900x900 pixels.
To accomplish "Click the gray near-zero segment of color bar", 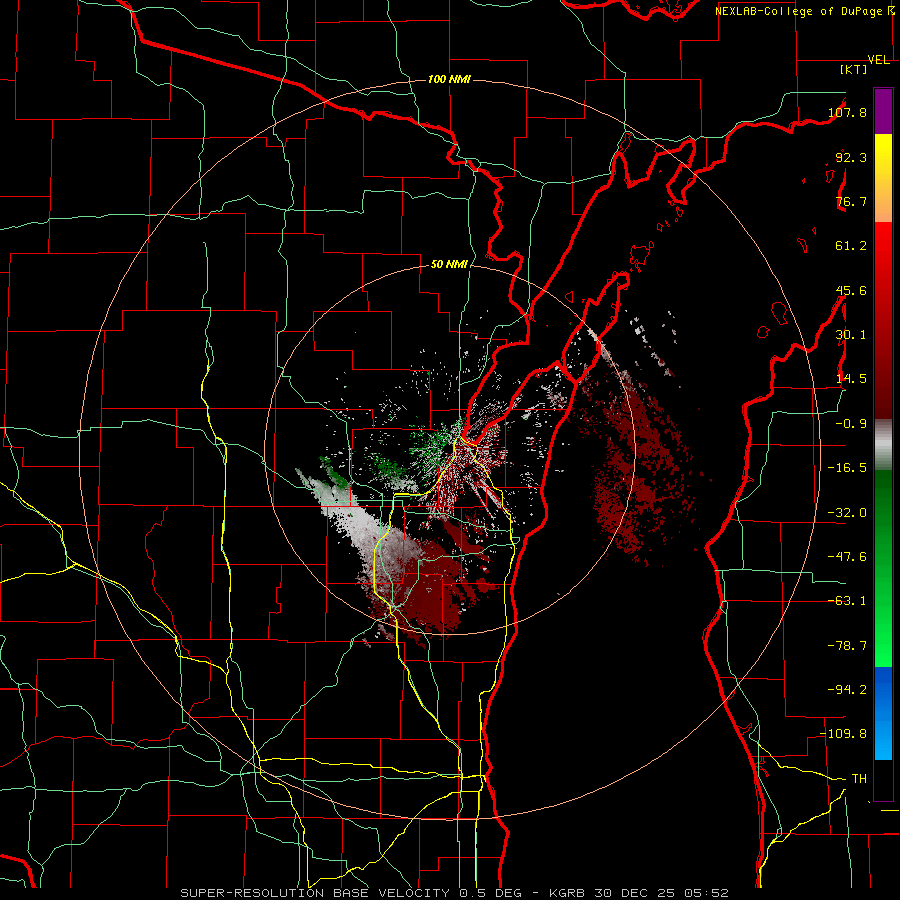I will tap(883, 445).
